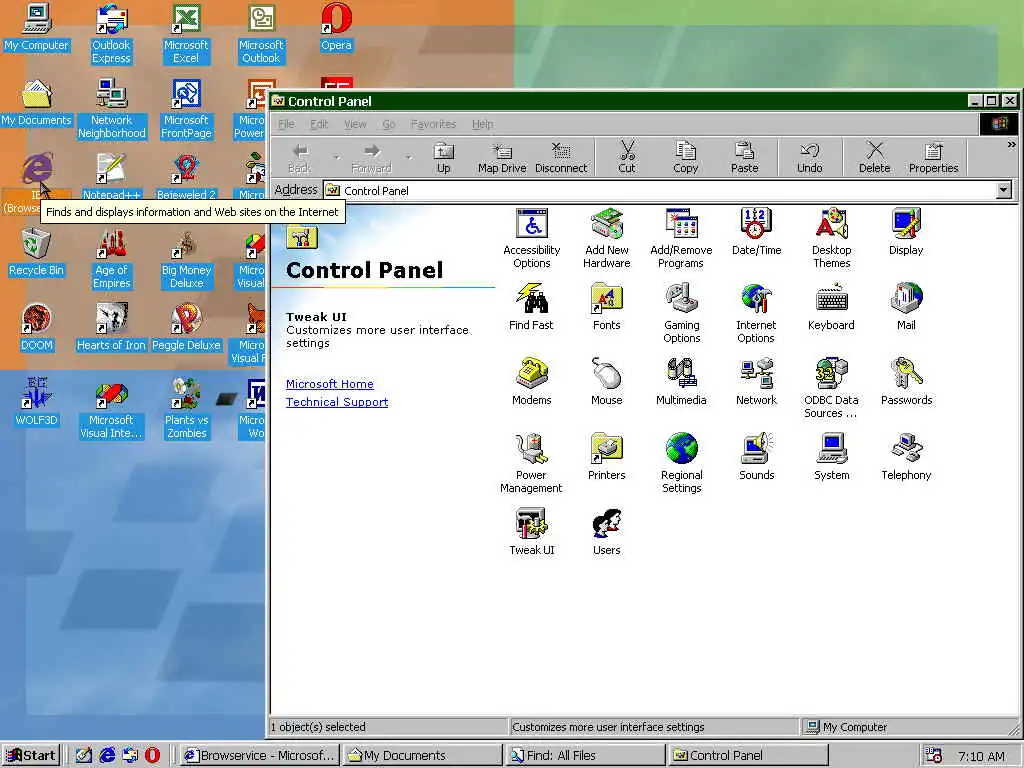The height and width of the screenshot is (768, 1024).
Task: Launch Internet Explorer from Quick Launch
Action: tap(107, 756)
